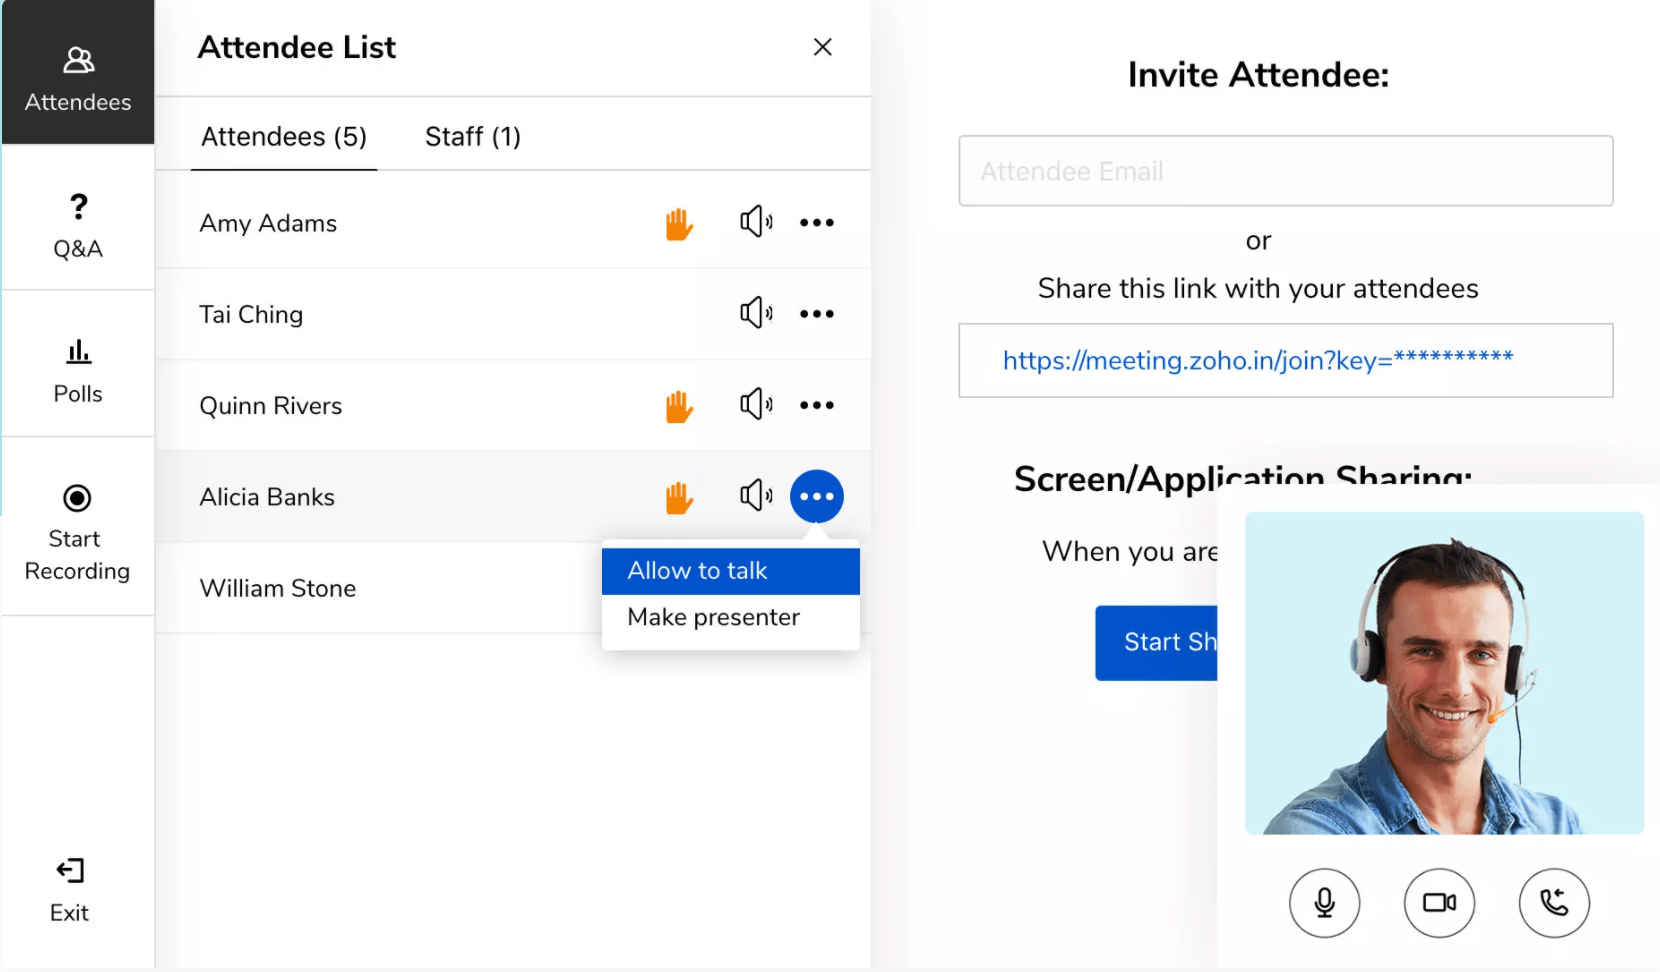Open the Polls panel
Viewport: 1660px width, 972px height.
click(78, 370)
